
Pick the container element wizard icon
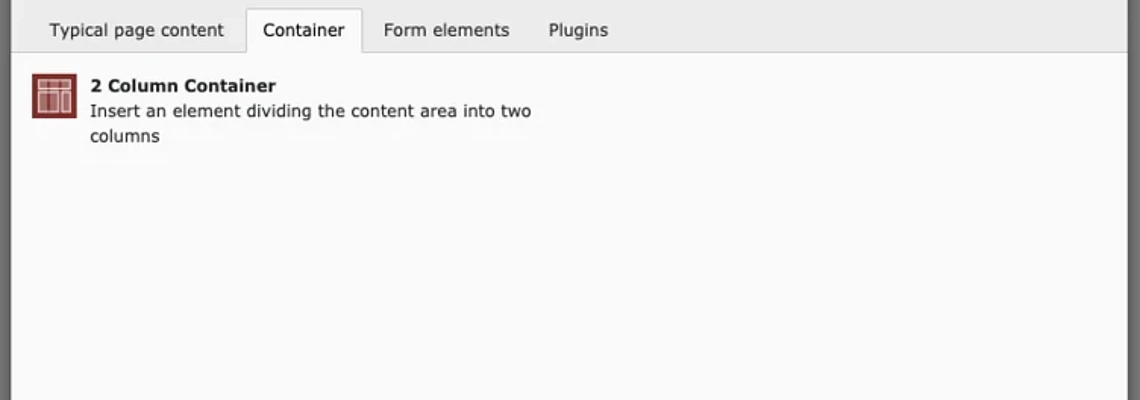(54, 96)
